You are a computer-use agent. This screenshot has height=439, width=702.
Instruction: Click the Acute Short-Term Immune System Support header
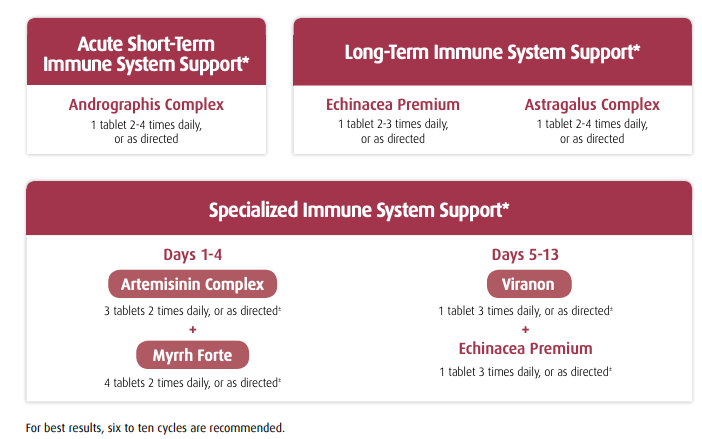pos(146,52)
